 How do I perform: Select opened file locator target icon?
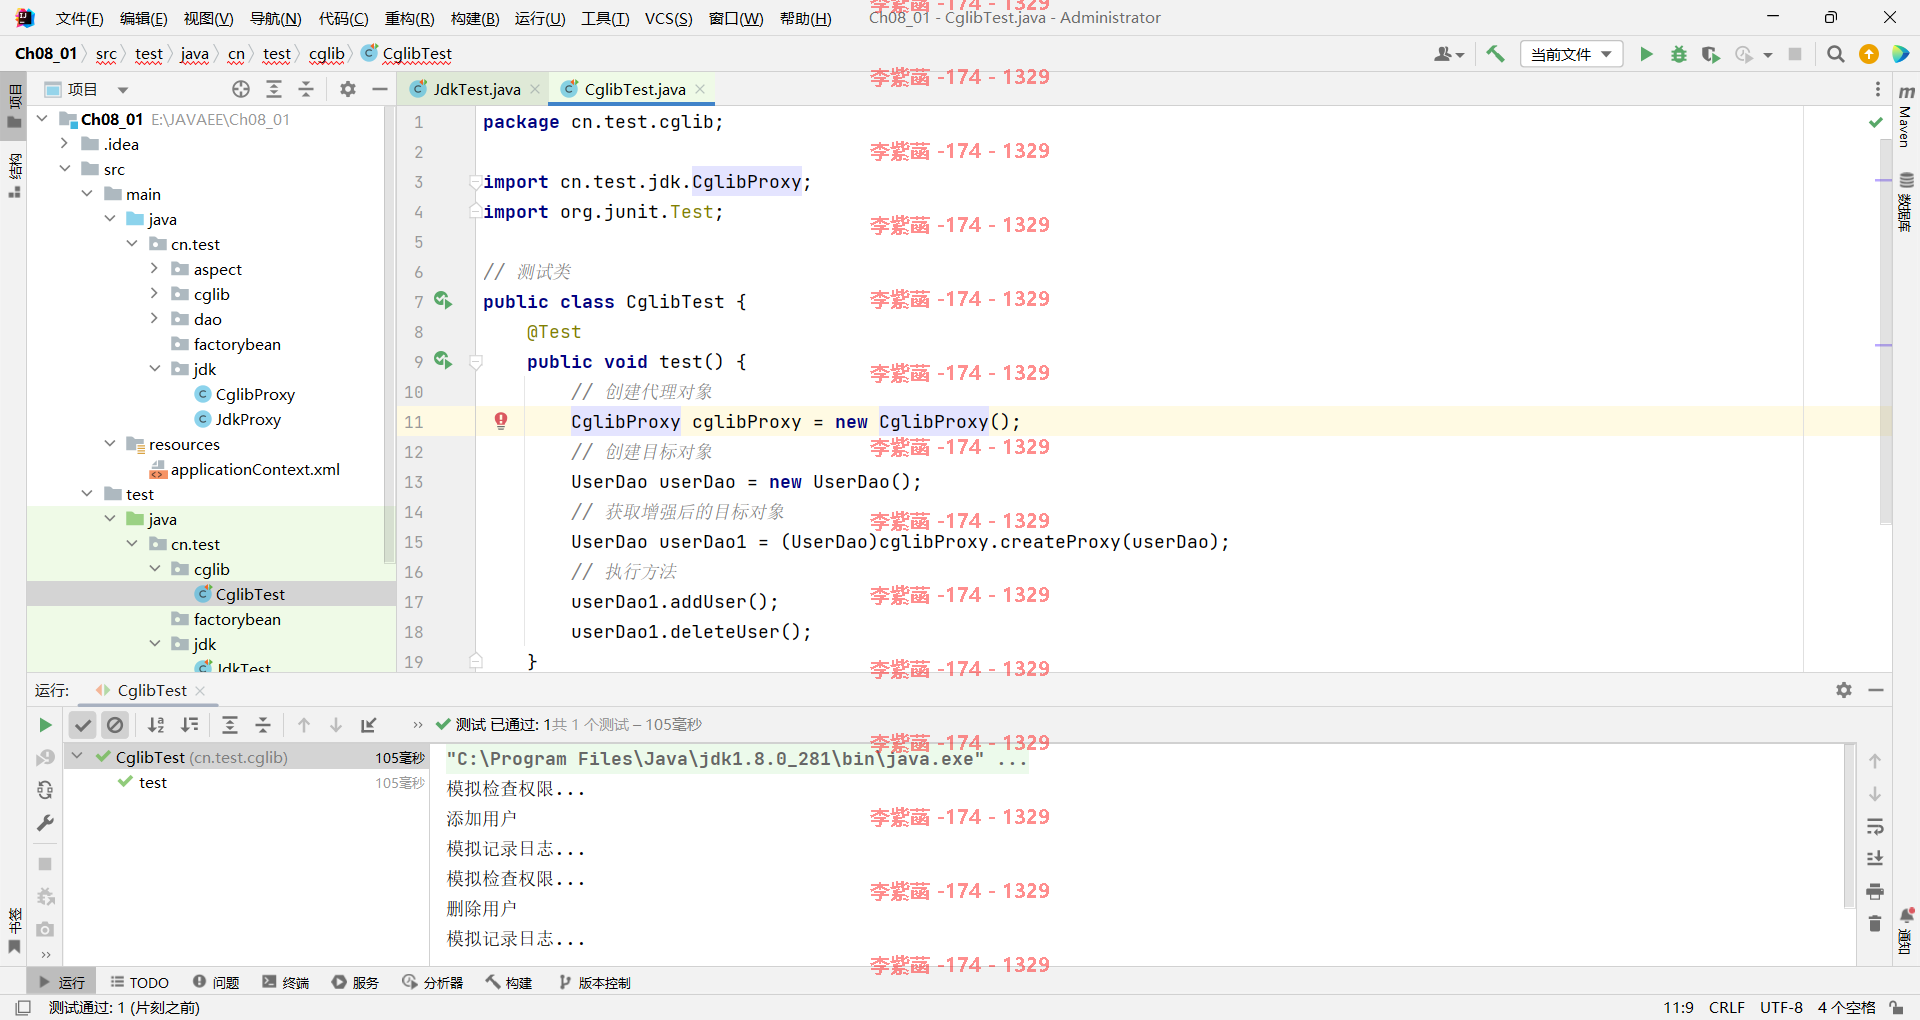241,89
